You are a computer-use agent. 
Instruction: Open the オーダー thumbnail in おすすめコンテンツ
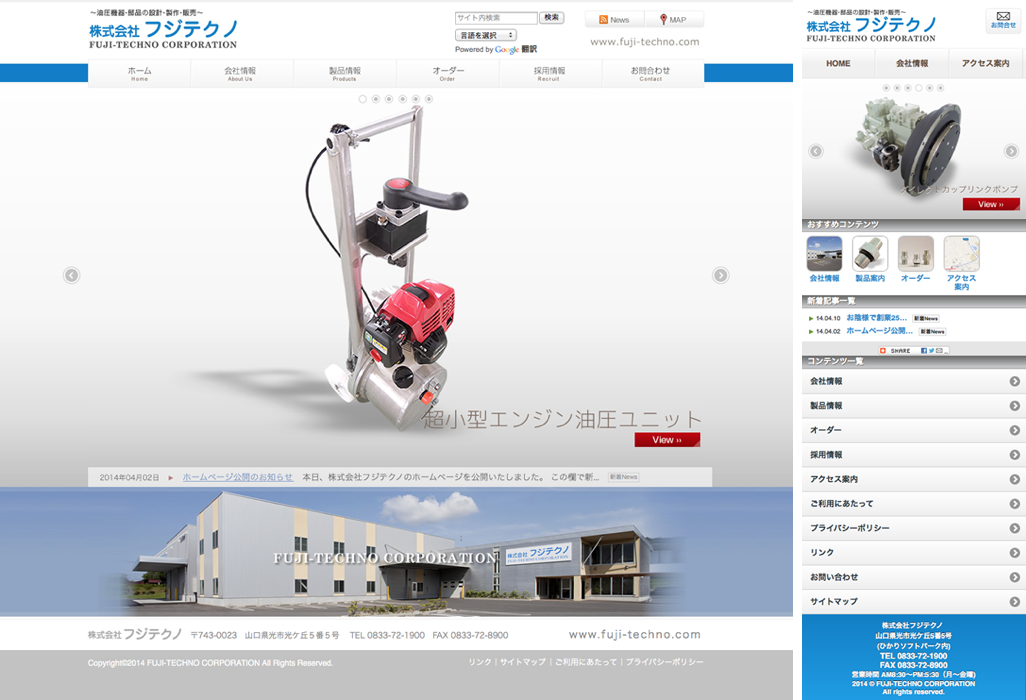[915, 254]
